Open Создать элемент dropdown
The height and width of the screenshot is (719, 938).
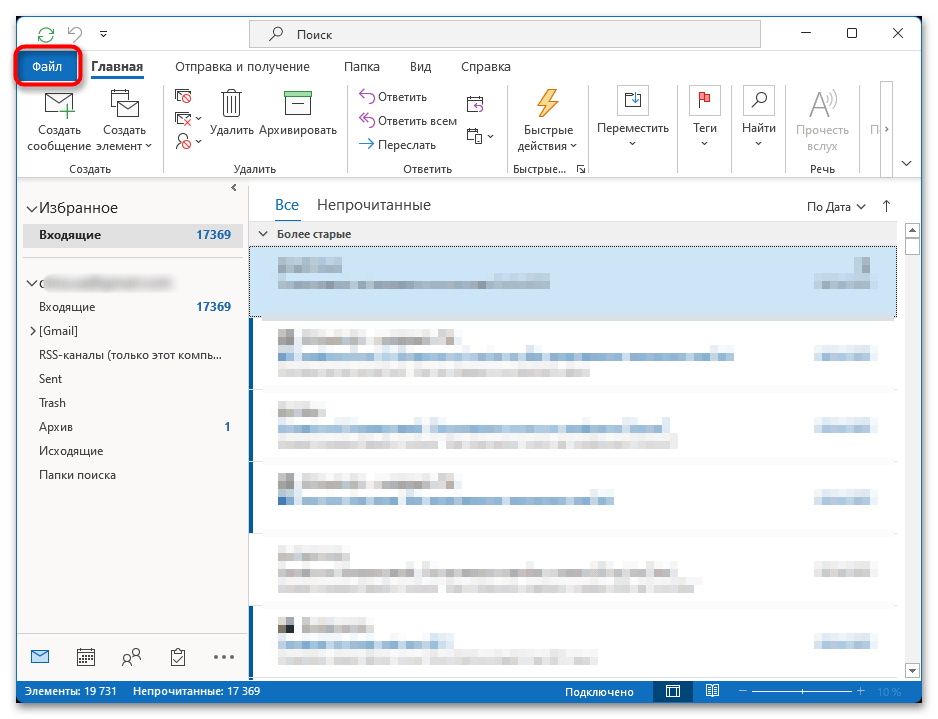(124, 121)
